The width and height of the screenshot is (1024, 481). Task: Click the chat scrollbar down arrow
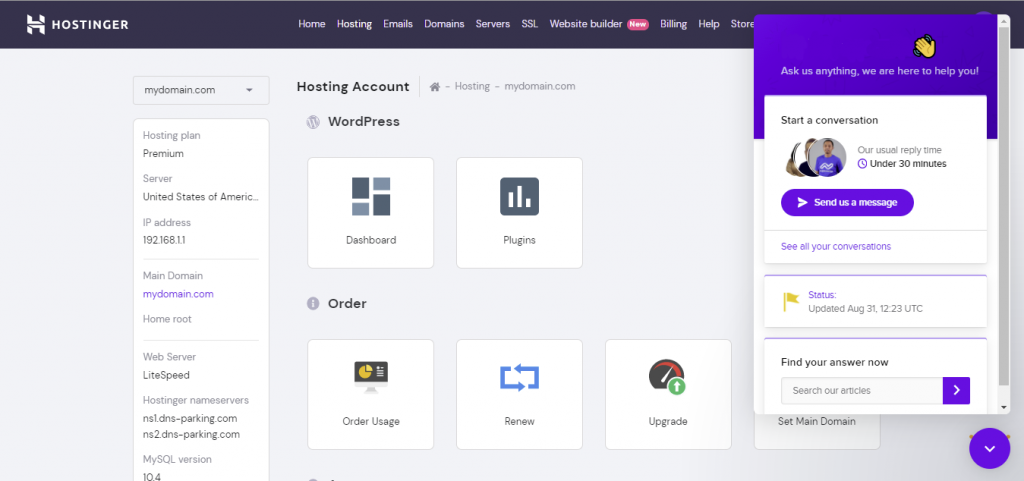pos(1004,407)
